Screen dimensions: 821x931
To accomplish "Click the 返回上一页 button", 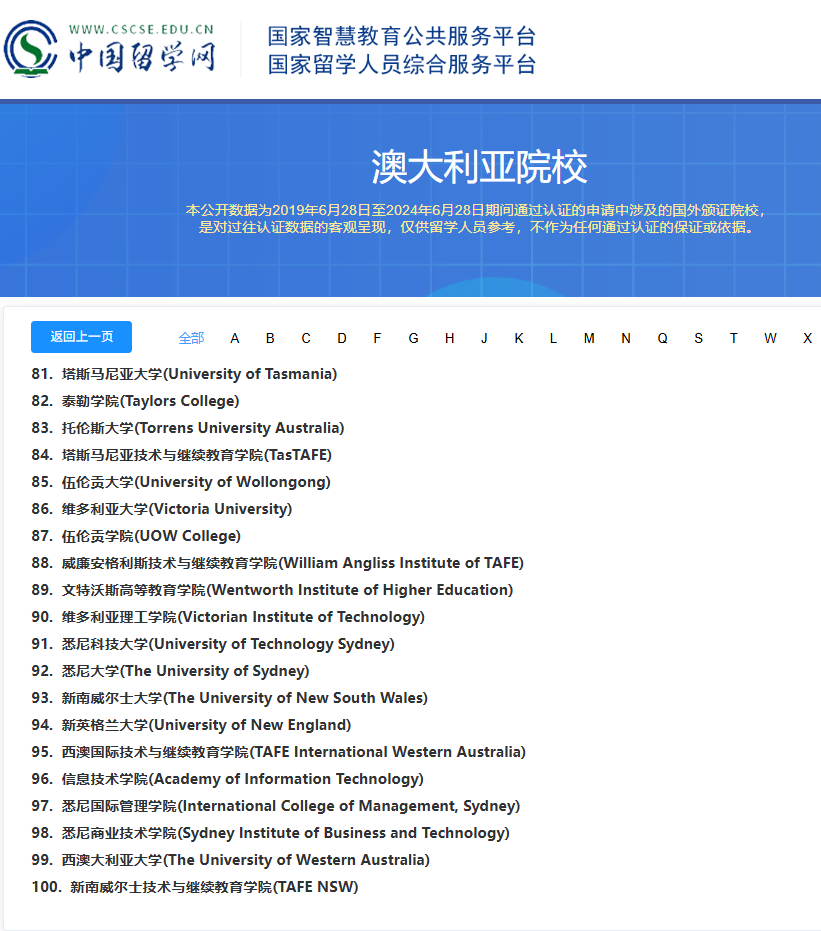I will pos(81,337).
